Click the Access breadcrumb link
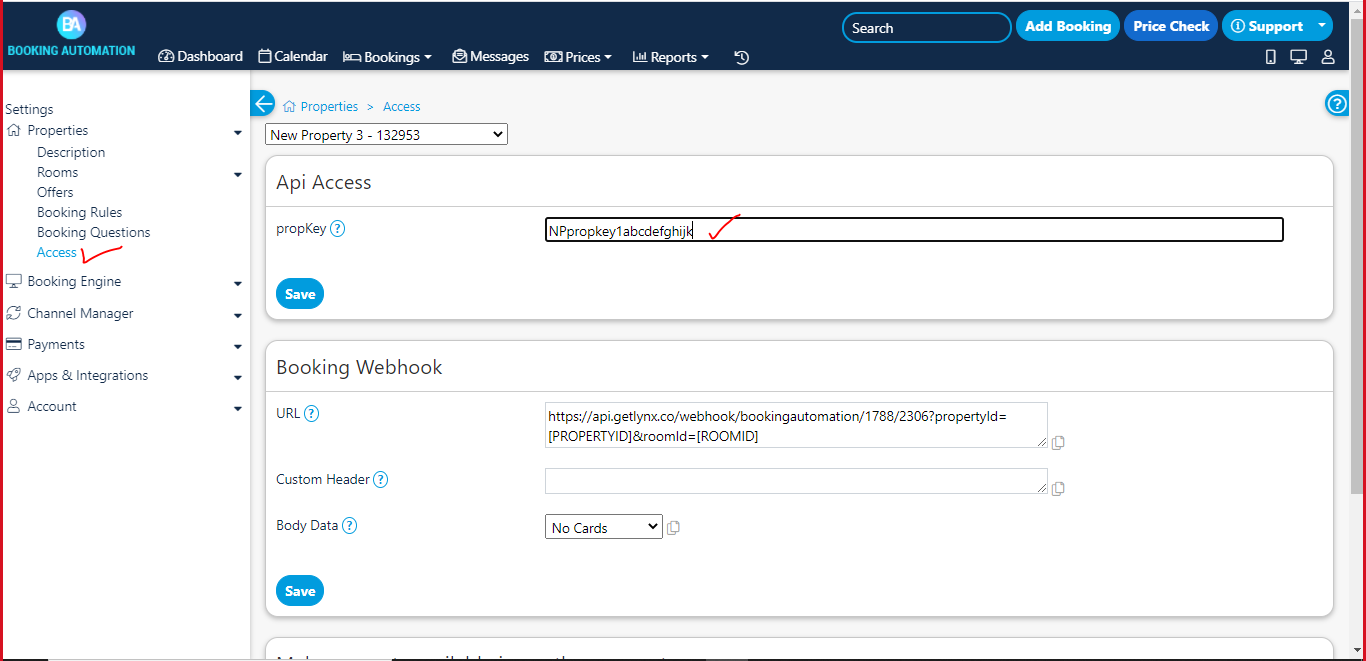The image size is (1366, 661). point(402,106)
